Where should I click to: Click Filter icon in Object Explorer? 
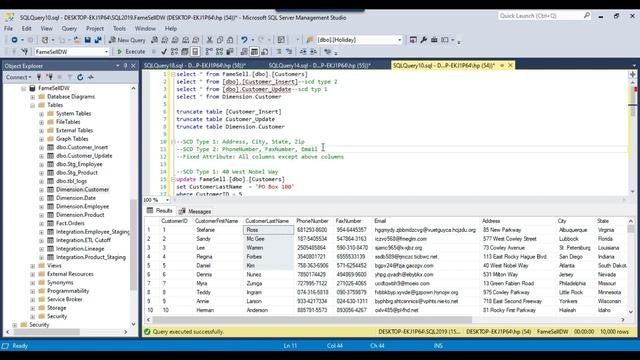click(70, 77)
